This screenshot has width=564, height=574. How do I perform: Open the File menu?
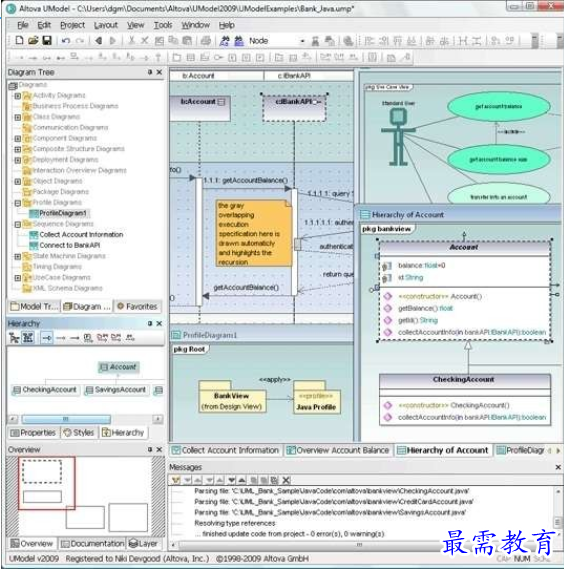[23, 25]
